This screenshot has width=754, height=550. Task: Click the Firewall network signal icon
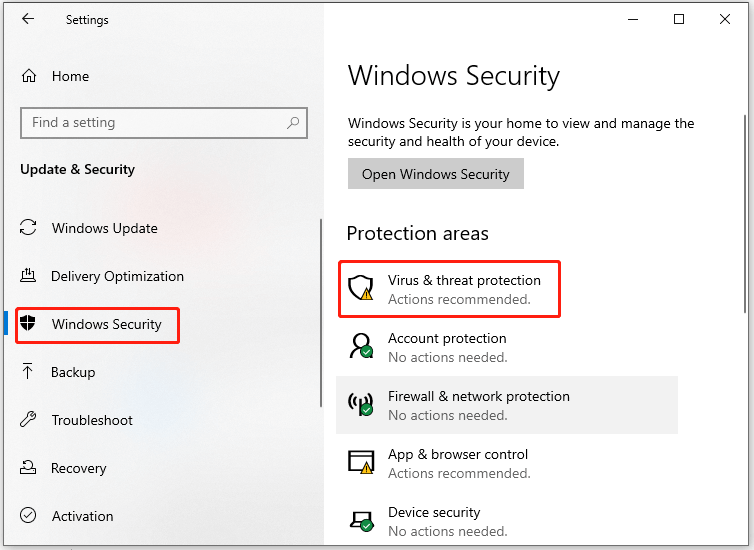[x=361, y=404]
